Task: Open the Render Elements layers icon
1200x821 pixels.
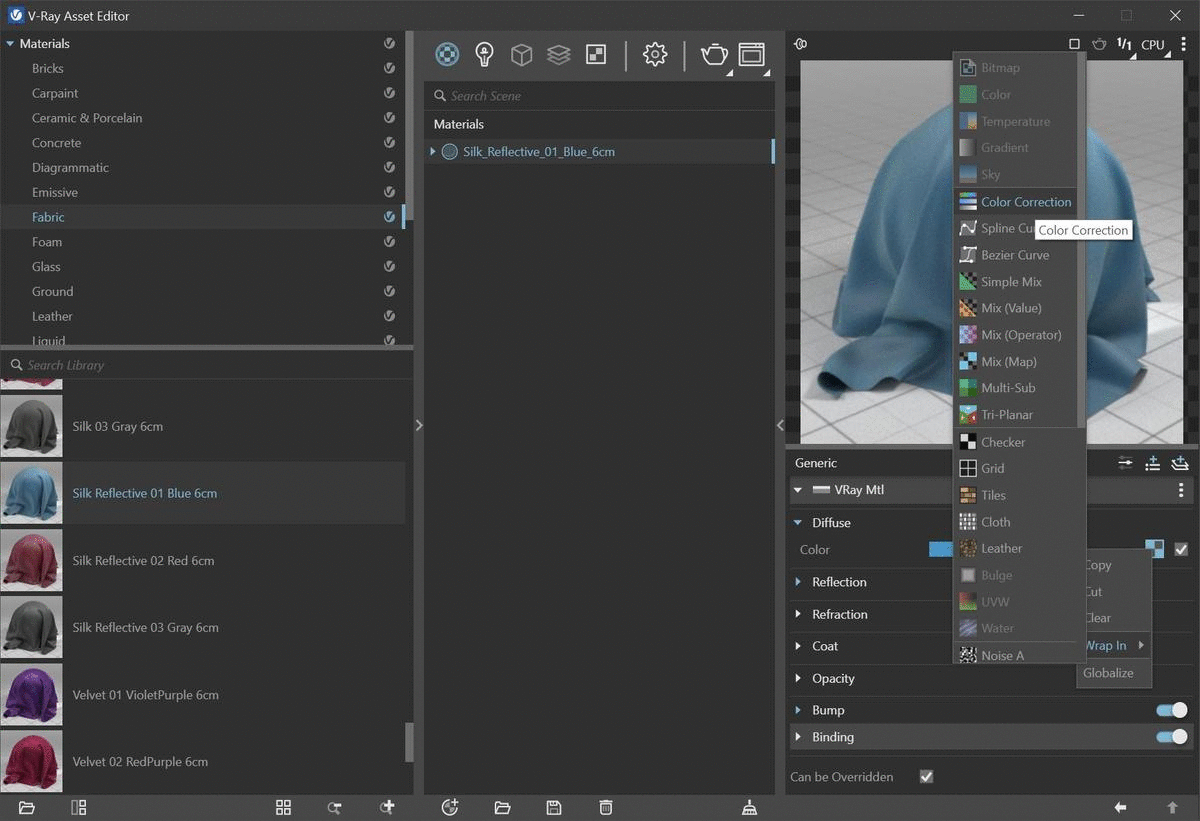Action: click(558, 54)
